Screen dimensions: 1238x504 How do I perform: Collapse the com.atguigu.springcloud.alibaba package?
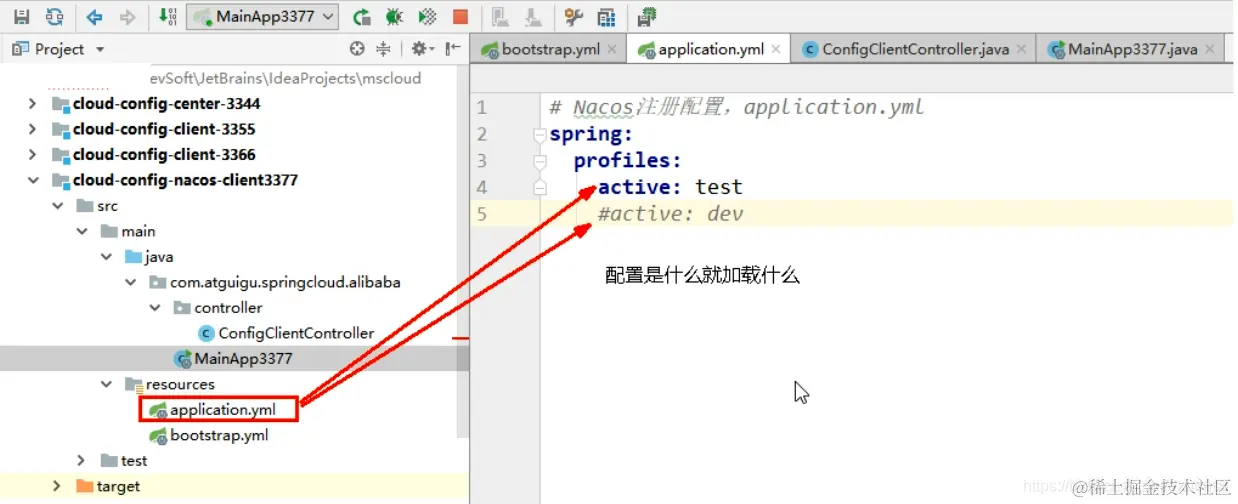click(x=131, y=282)
